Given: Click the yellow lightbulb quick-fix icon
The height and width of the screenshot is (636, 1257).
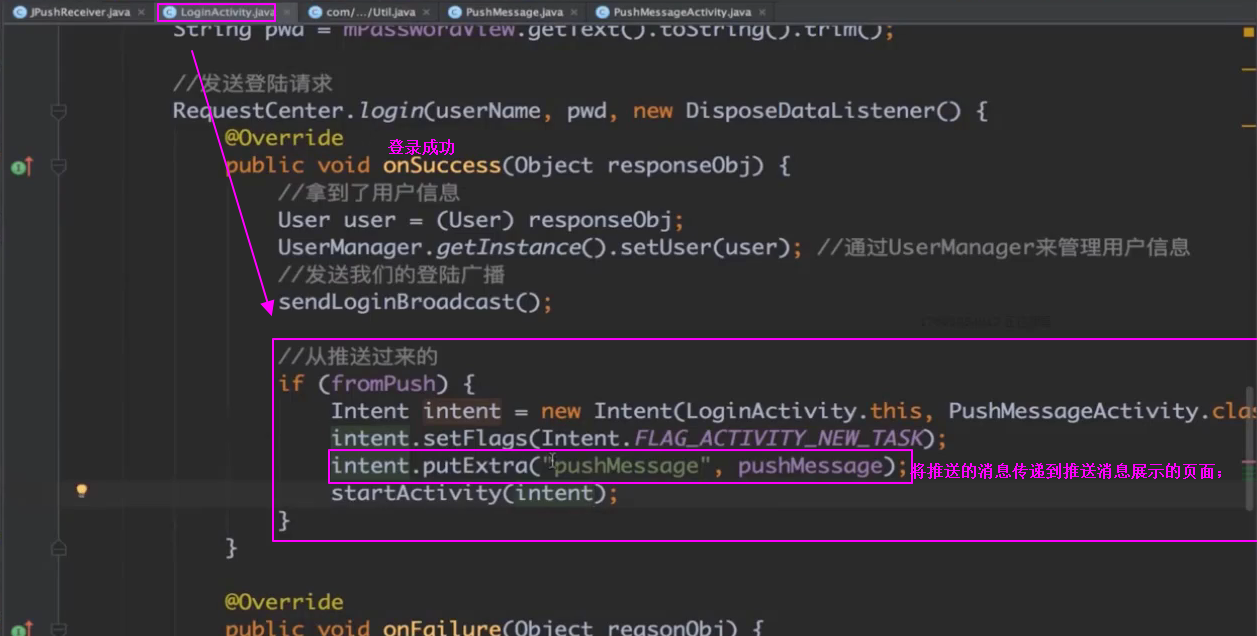Looking at the screenshot, I should (x=82, y=491).
